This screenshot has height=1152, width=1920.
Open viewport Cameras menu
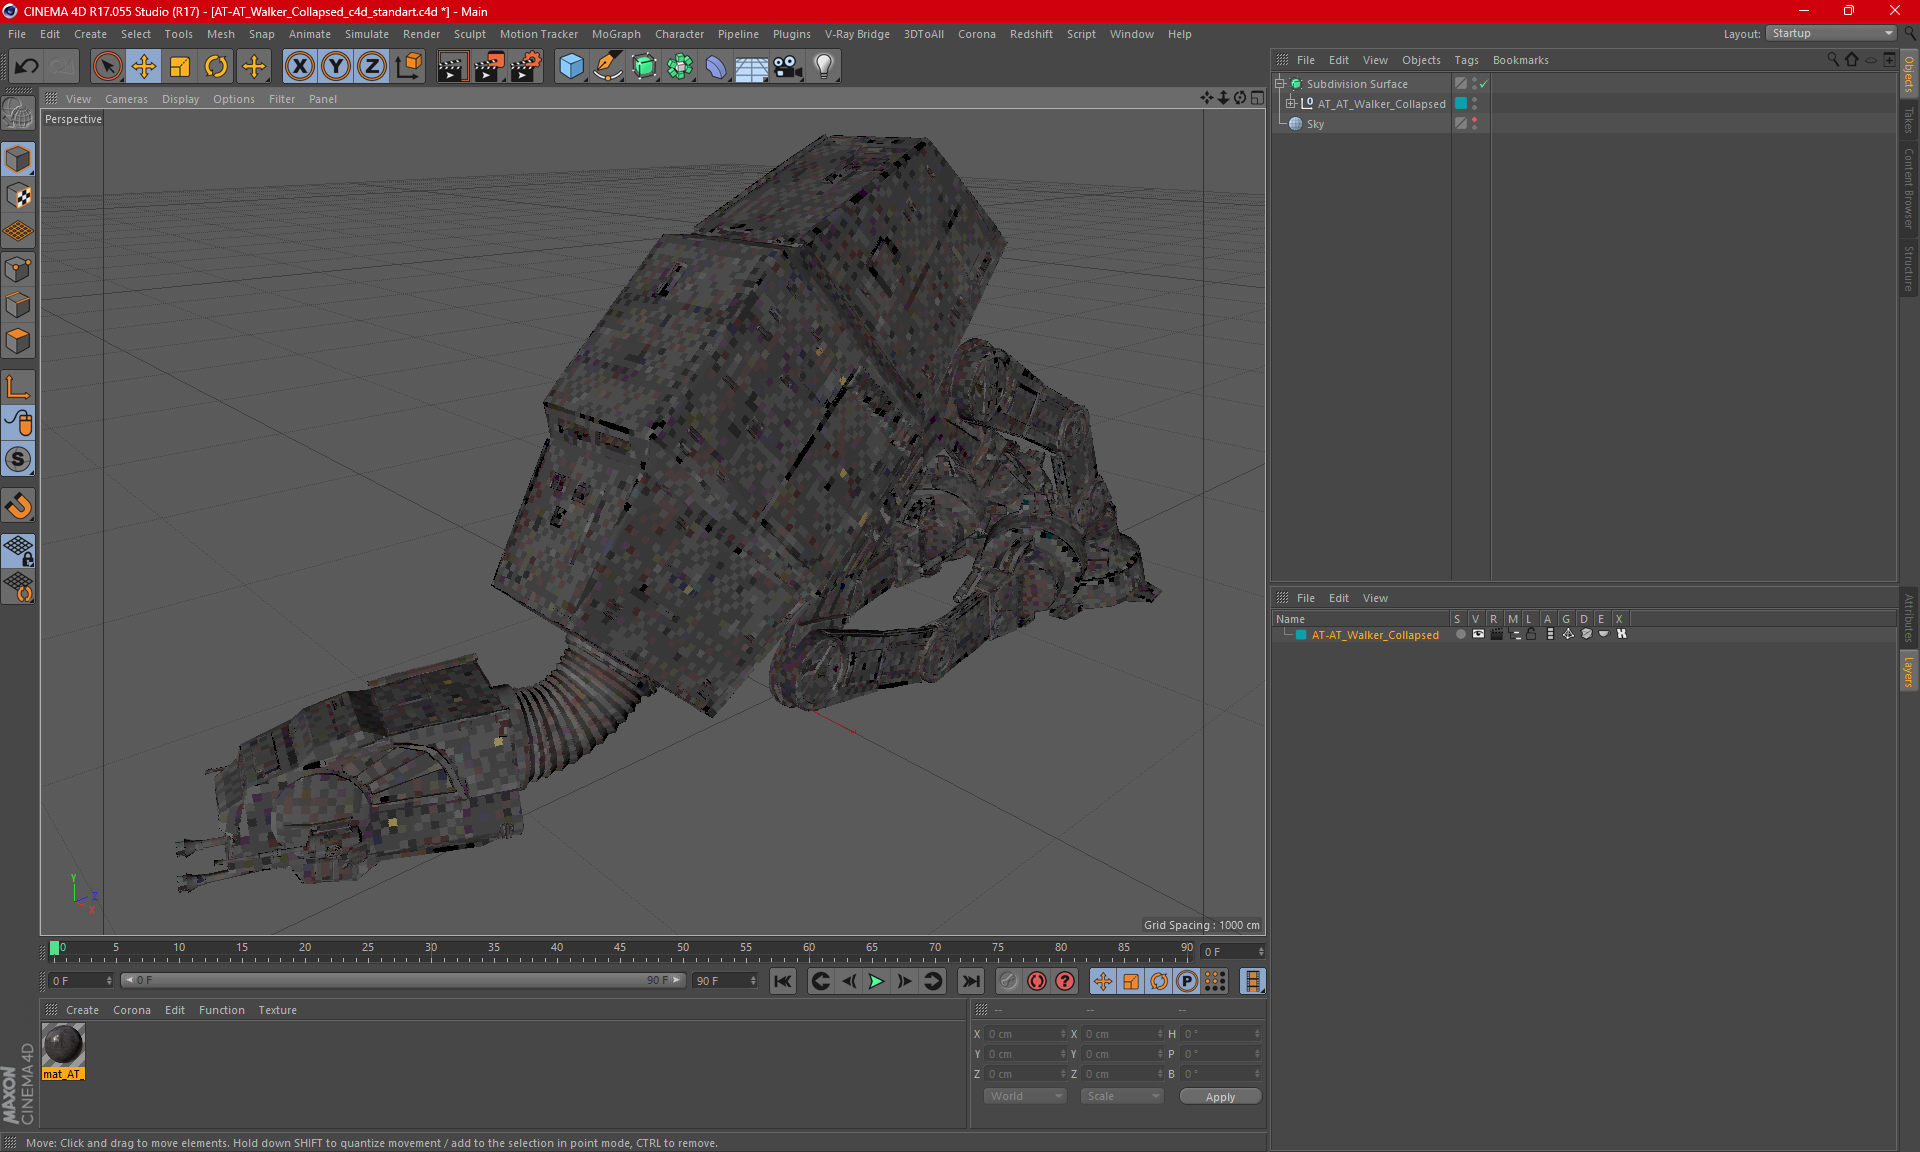126,99
